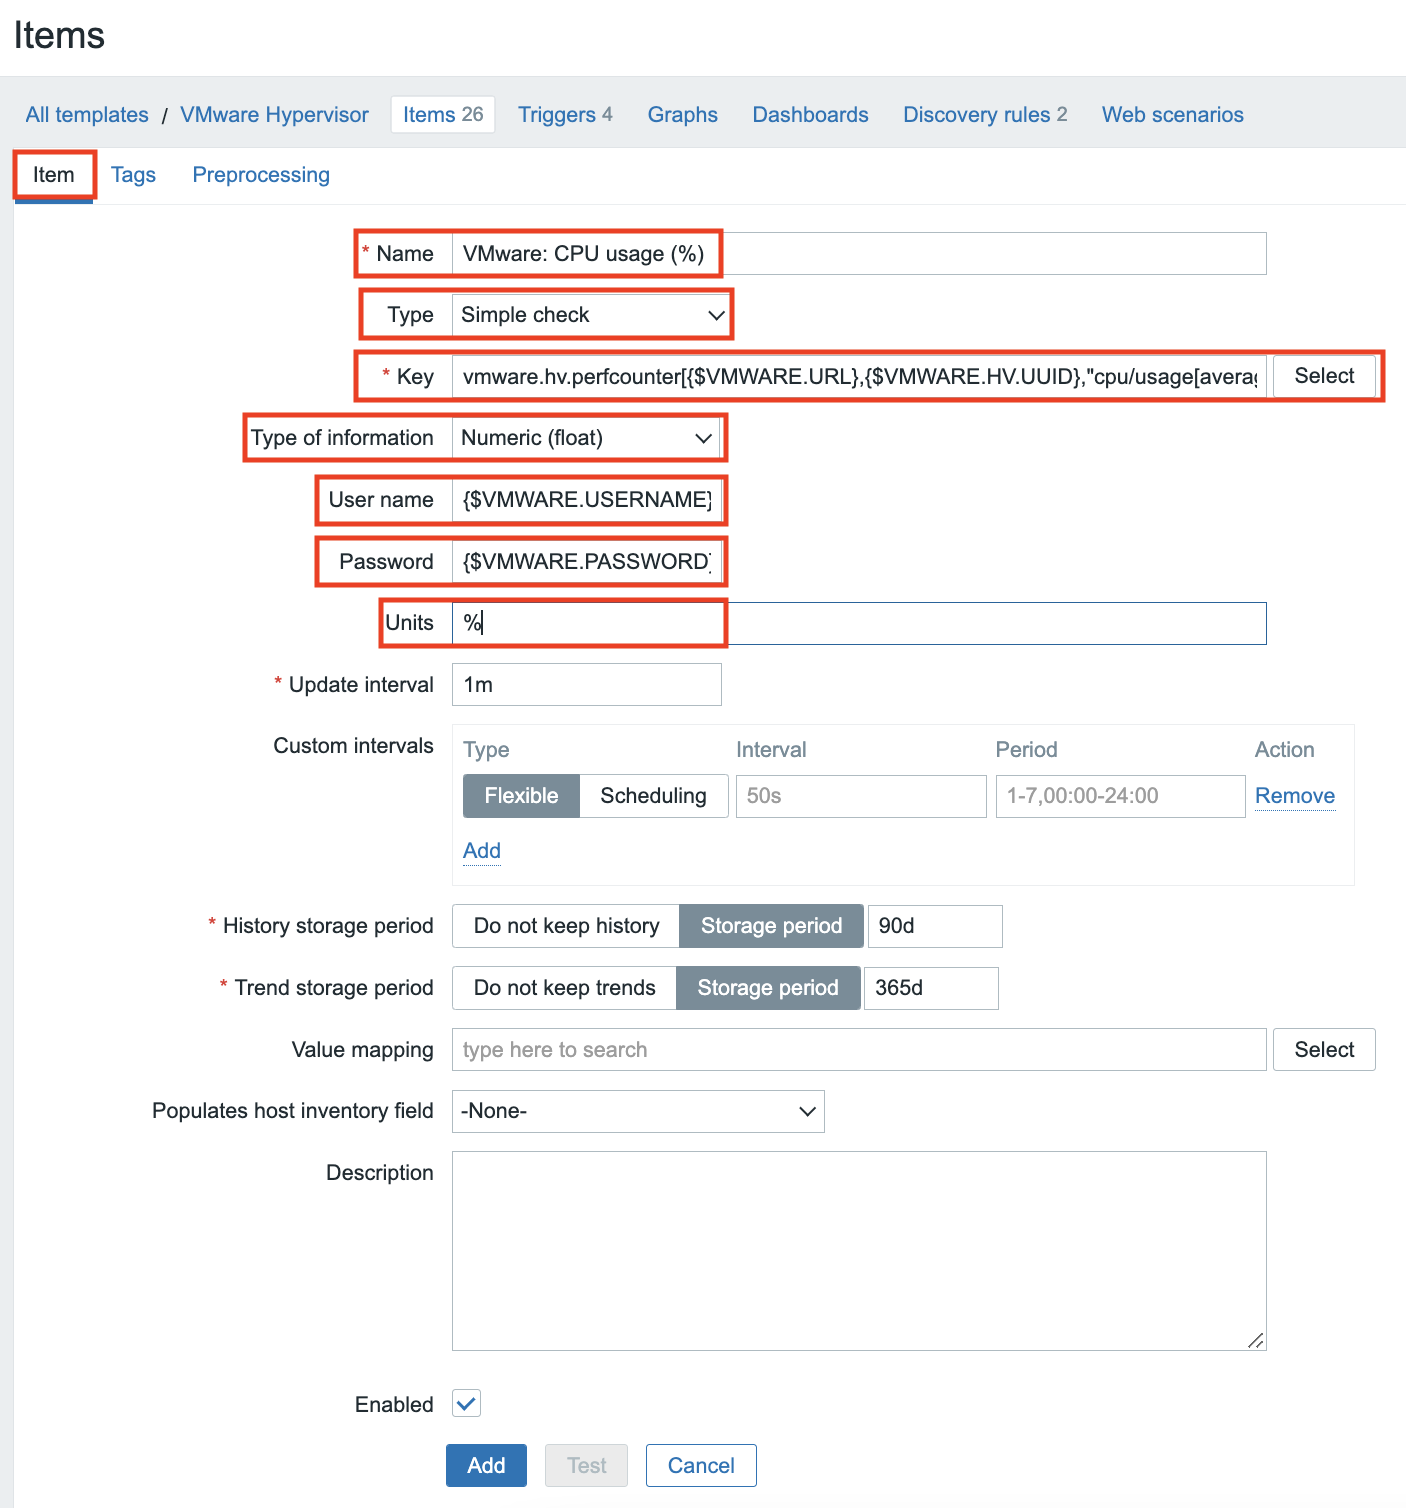Screen dimensions: 1406x1508
Task: Open Populates host inventory field dropdown
Action: coord(638,1111)
